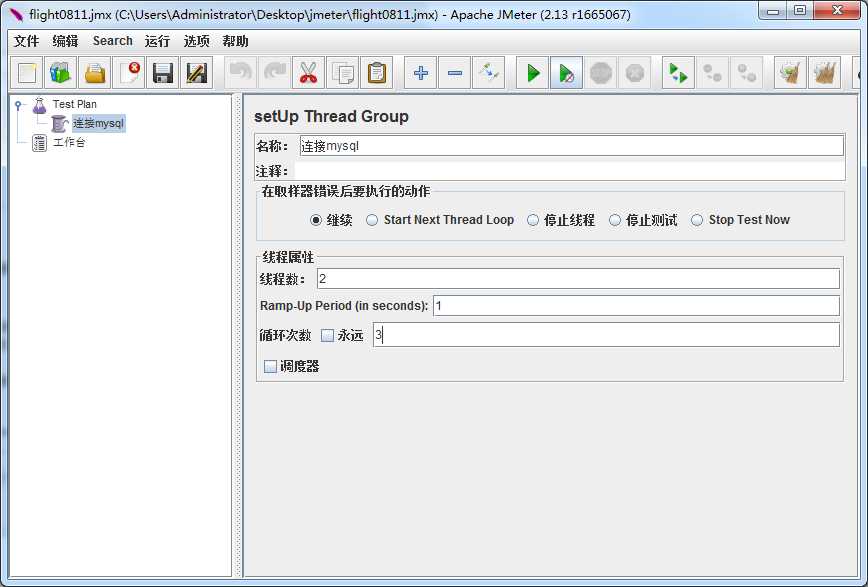The width and height of the screenshot is (868, 587).
Task: Minimize the JMeter window
Action: click(773, 11)
